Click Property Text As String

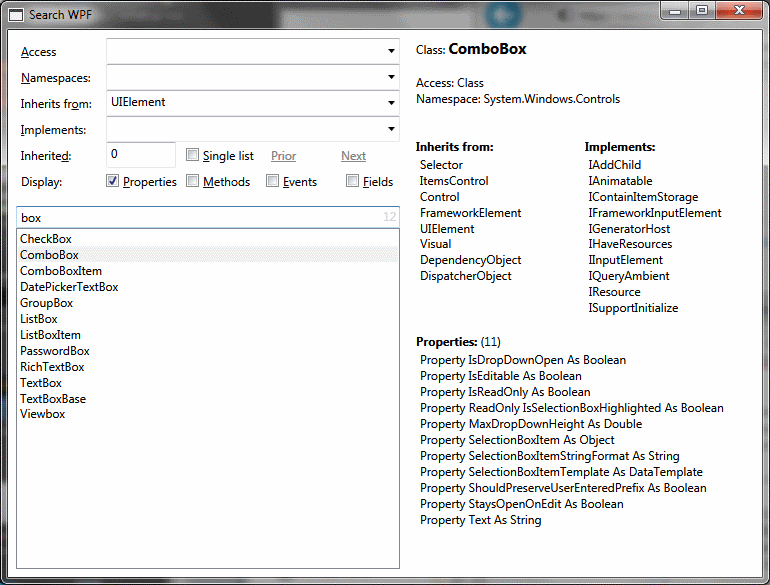pyautogui.click(x=480, y=520)
